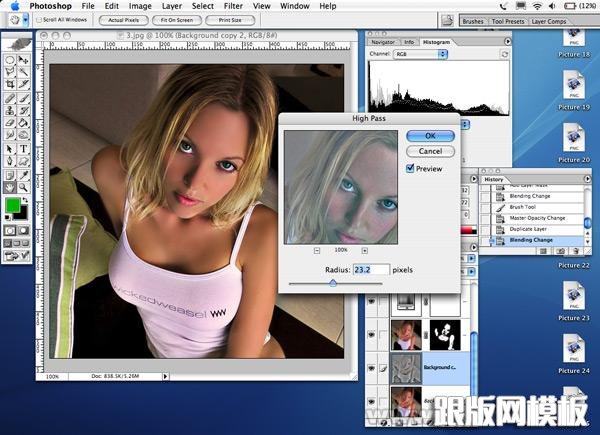This screenshot has width=600, height=435.
Task: Select the Path Selection arrow tool
Action: (10, 149)
